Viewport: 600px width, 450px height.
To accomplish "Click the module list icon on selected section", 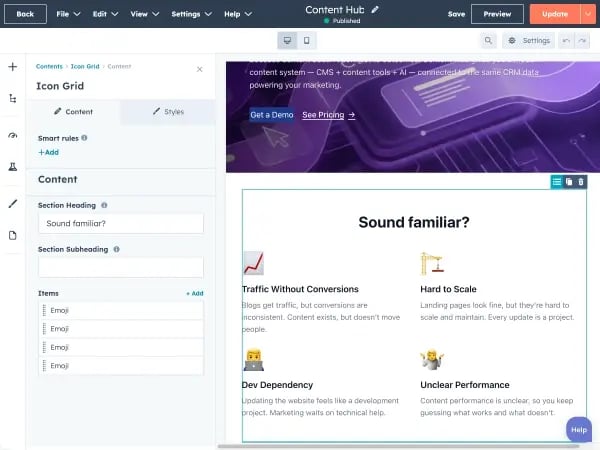I will tap(557, 182).
